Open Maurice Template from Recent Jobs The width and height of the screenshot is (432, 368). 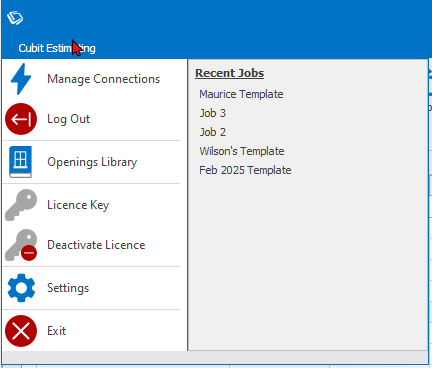point(241,94)
